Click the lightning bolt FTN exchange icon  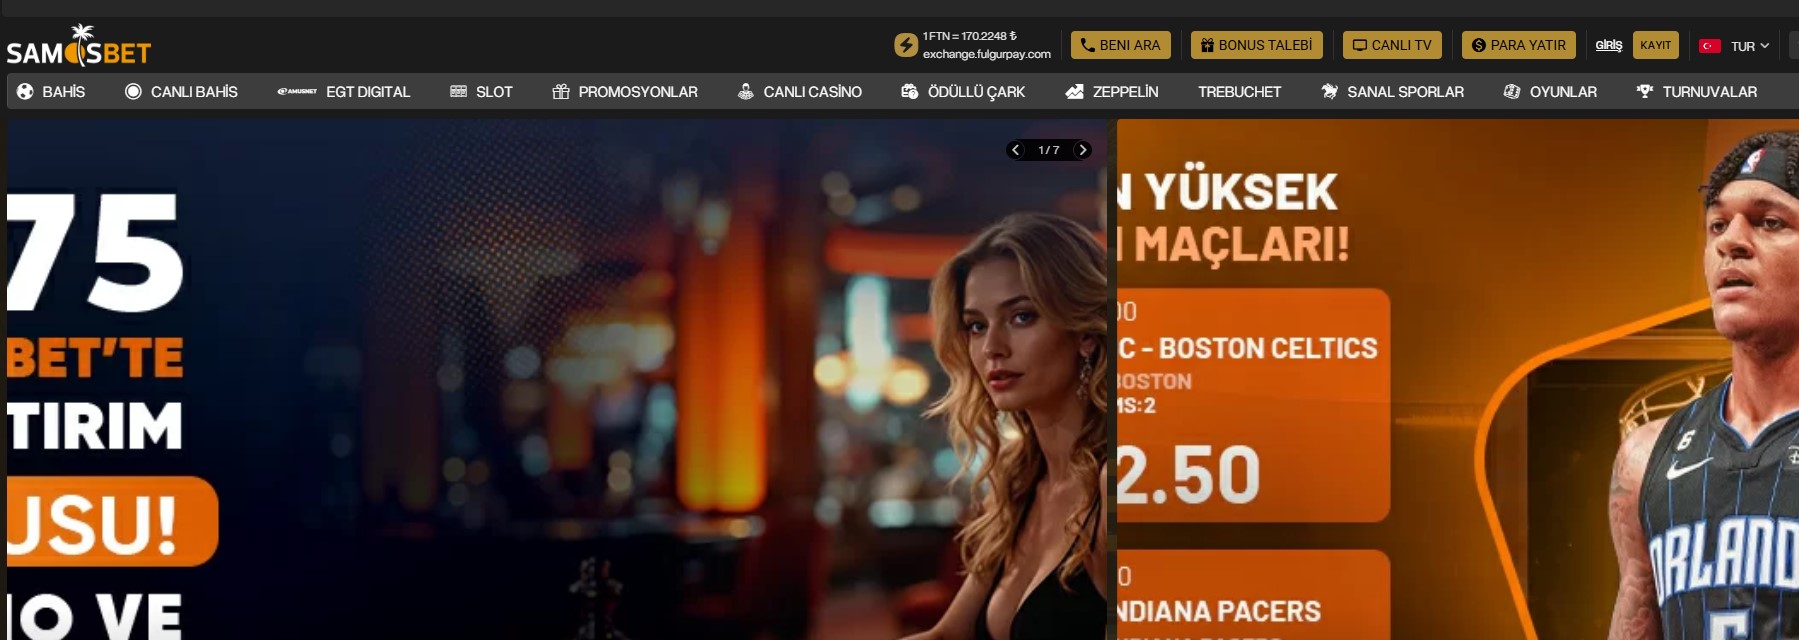906,45
